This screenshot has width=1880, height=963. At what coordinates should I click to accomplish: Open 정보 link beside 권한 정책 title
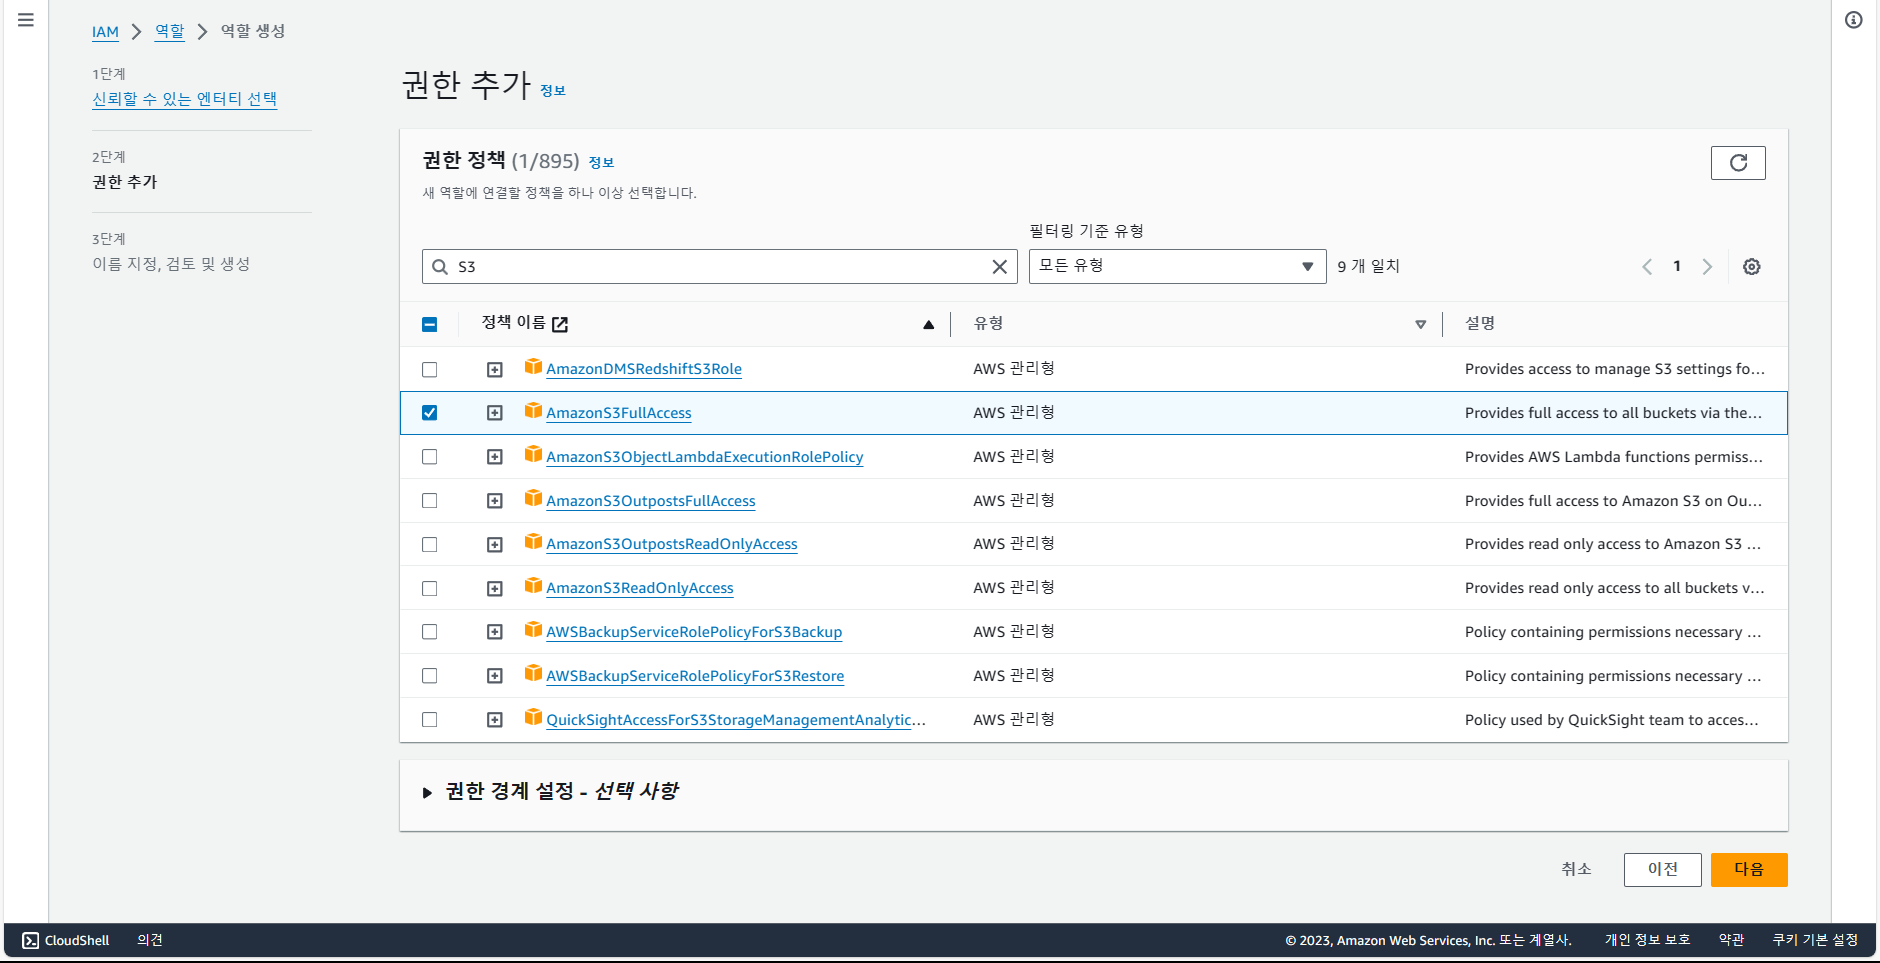pos(601,163)
